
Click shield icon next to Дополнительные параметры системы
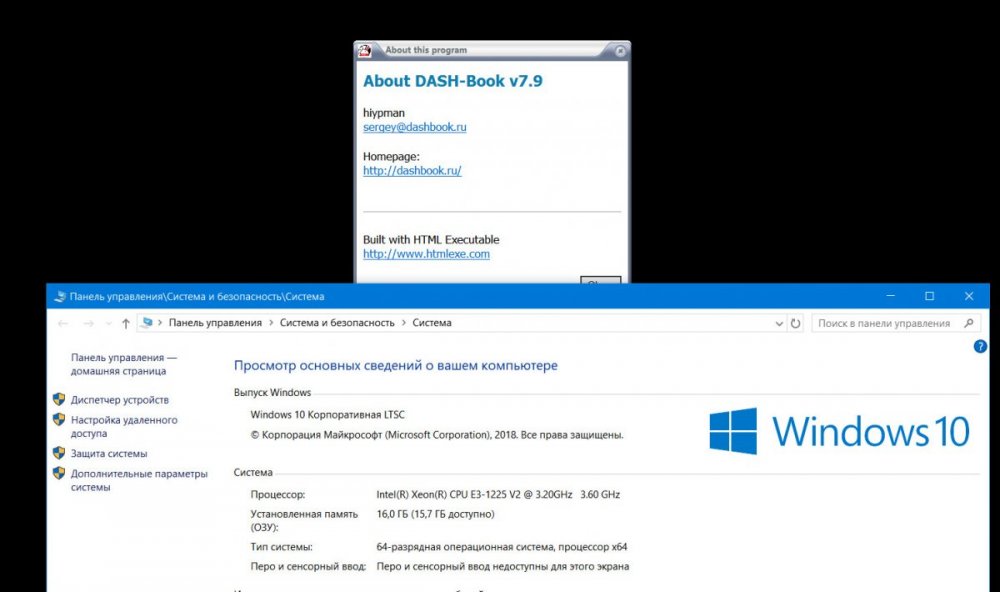59,473
